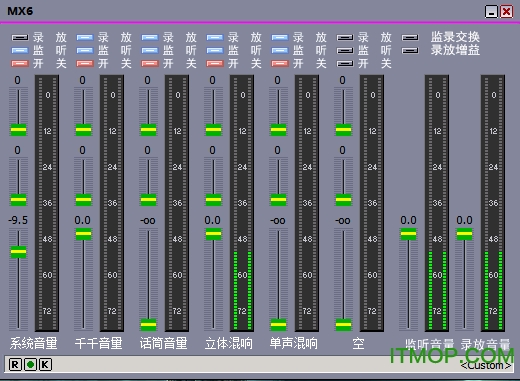Click the uppermost small slider of 单声混响 channel
This screenshot has width=520, height=381.
coord(278,130)
